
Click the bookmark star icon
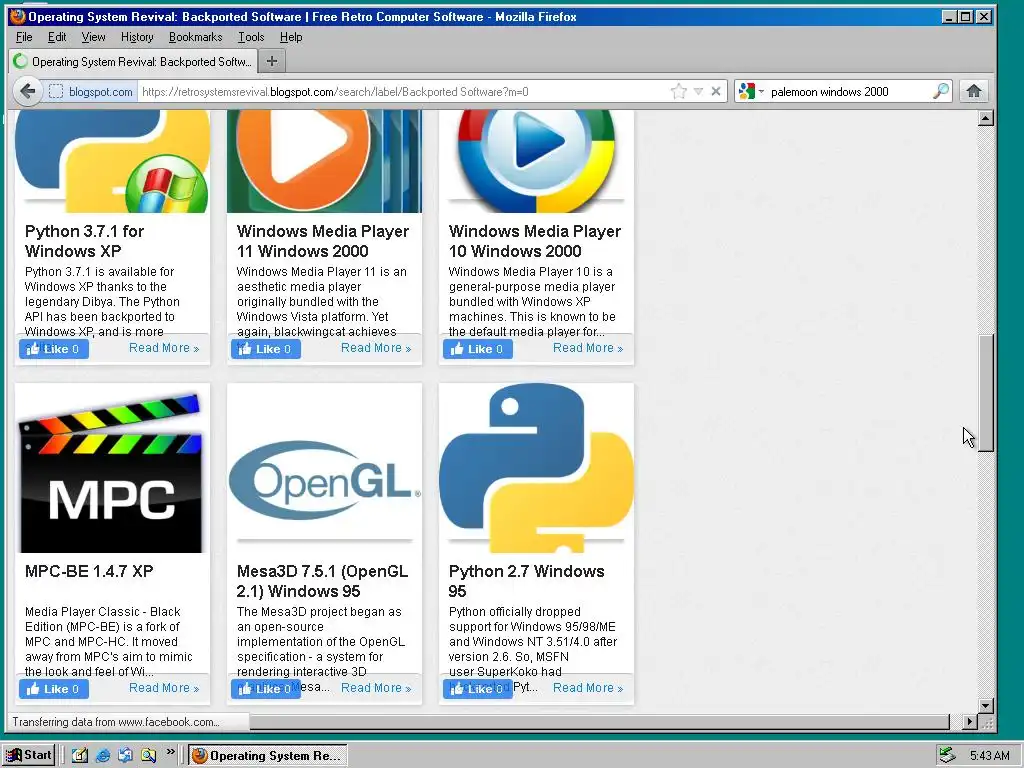pyautogui.click(x=679, y=91)
